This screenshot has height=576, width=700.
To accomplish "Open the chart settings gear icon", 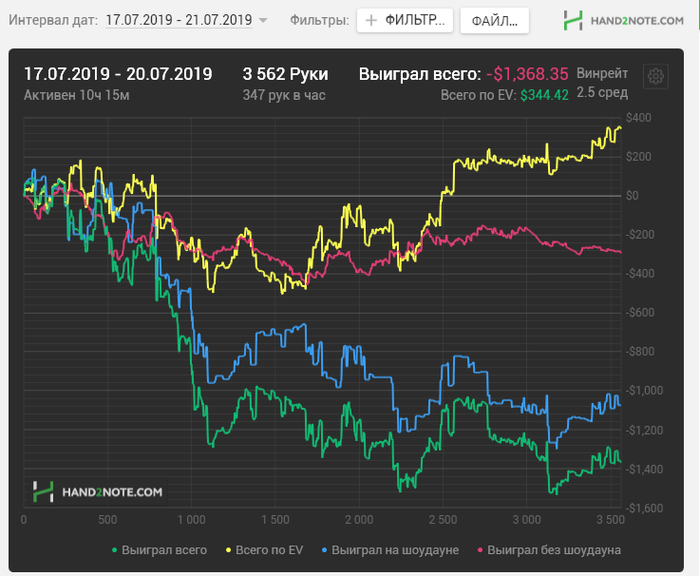I will [655, 76].
